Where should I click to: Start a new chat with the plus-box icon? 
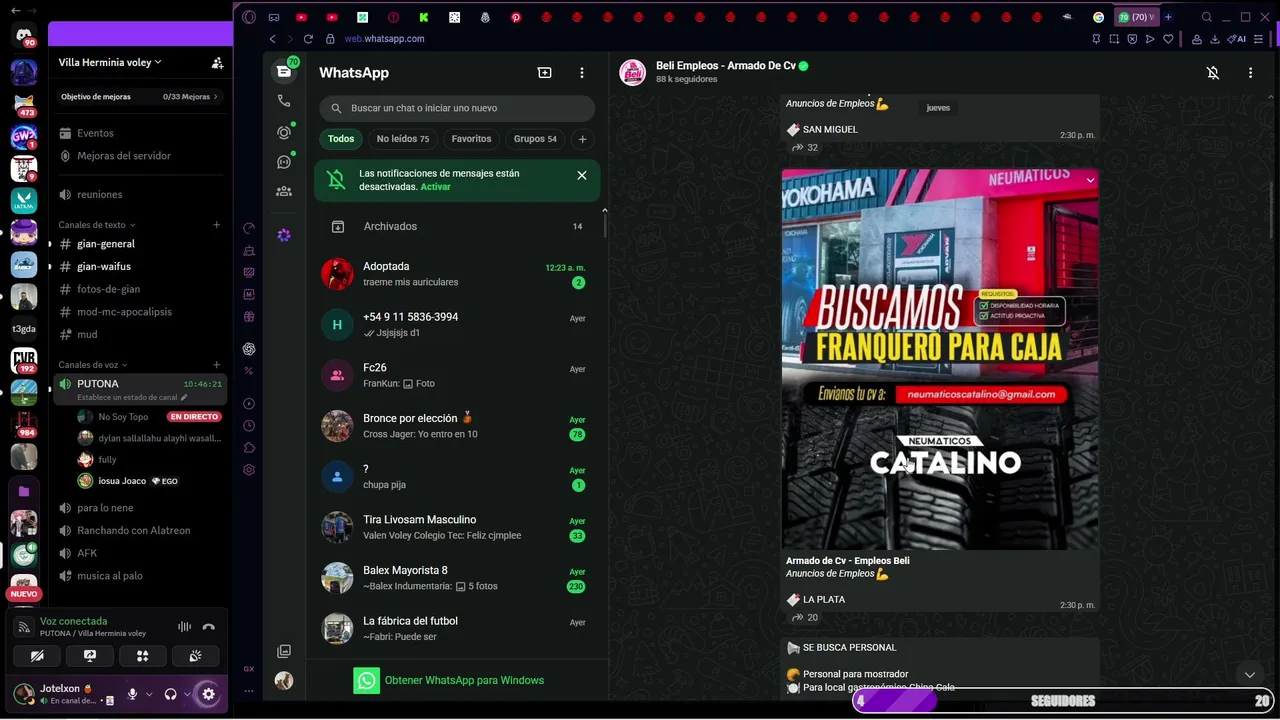tap(544, 73)
